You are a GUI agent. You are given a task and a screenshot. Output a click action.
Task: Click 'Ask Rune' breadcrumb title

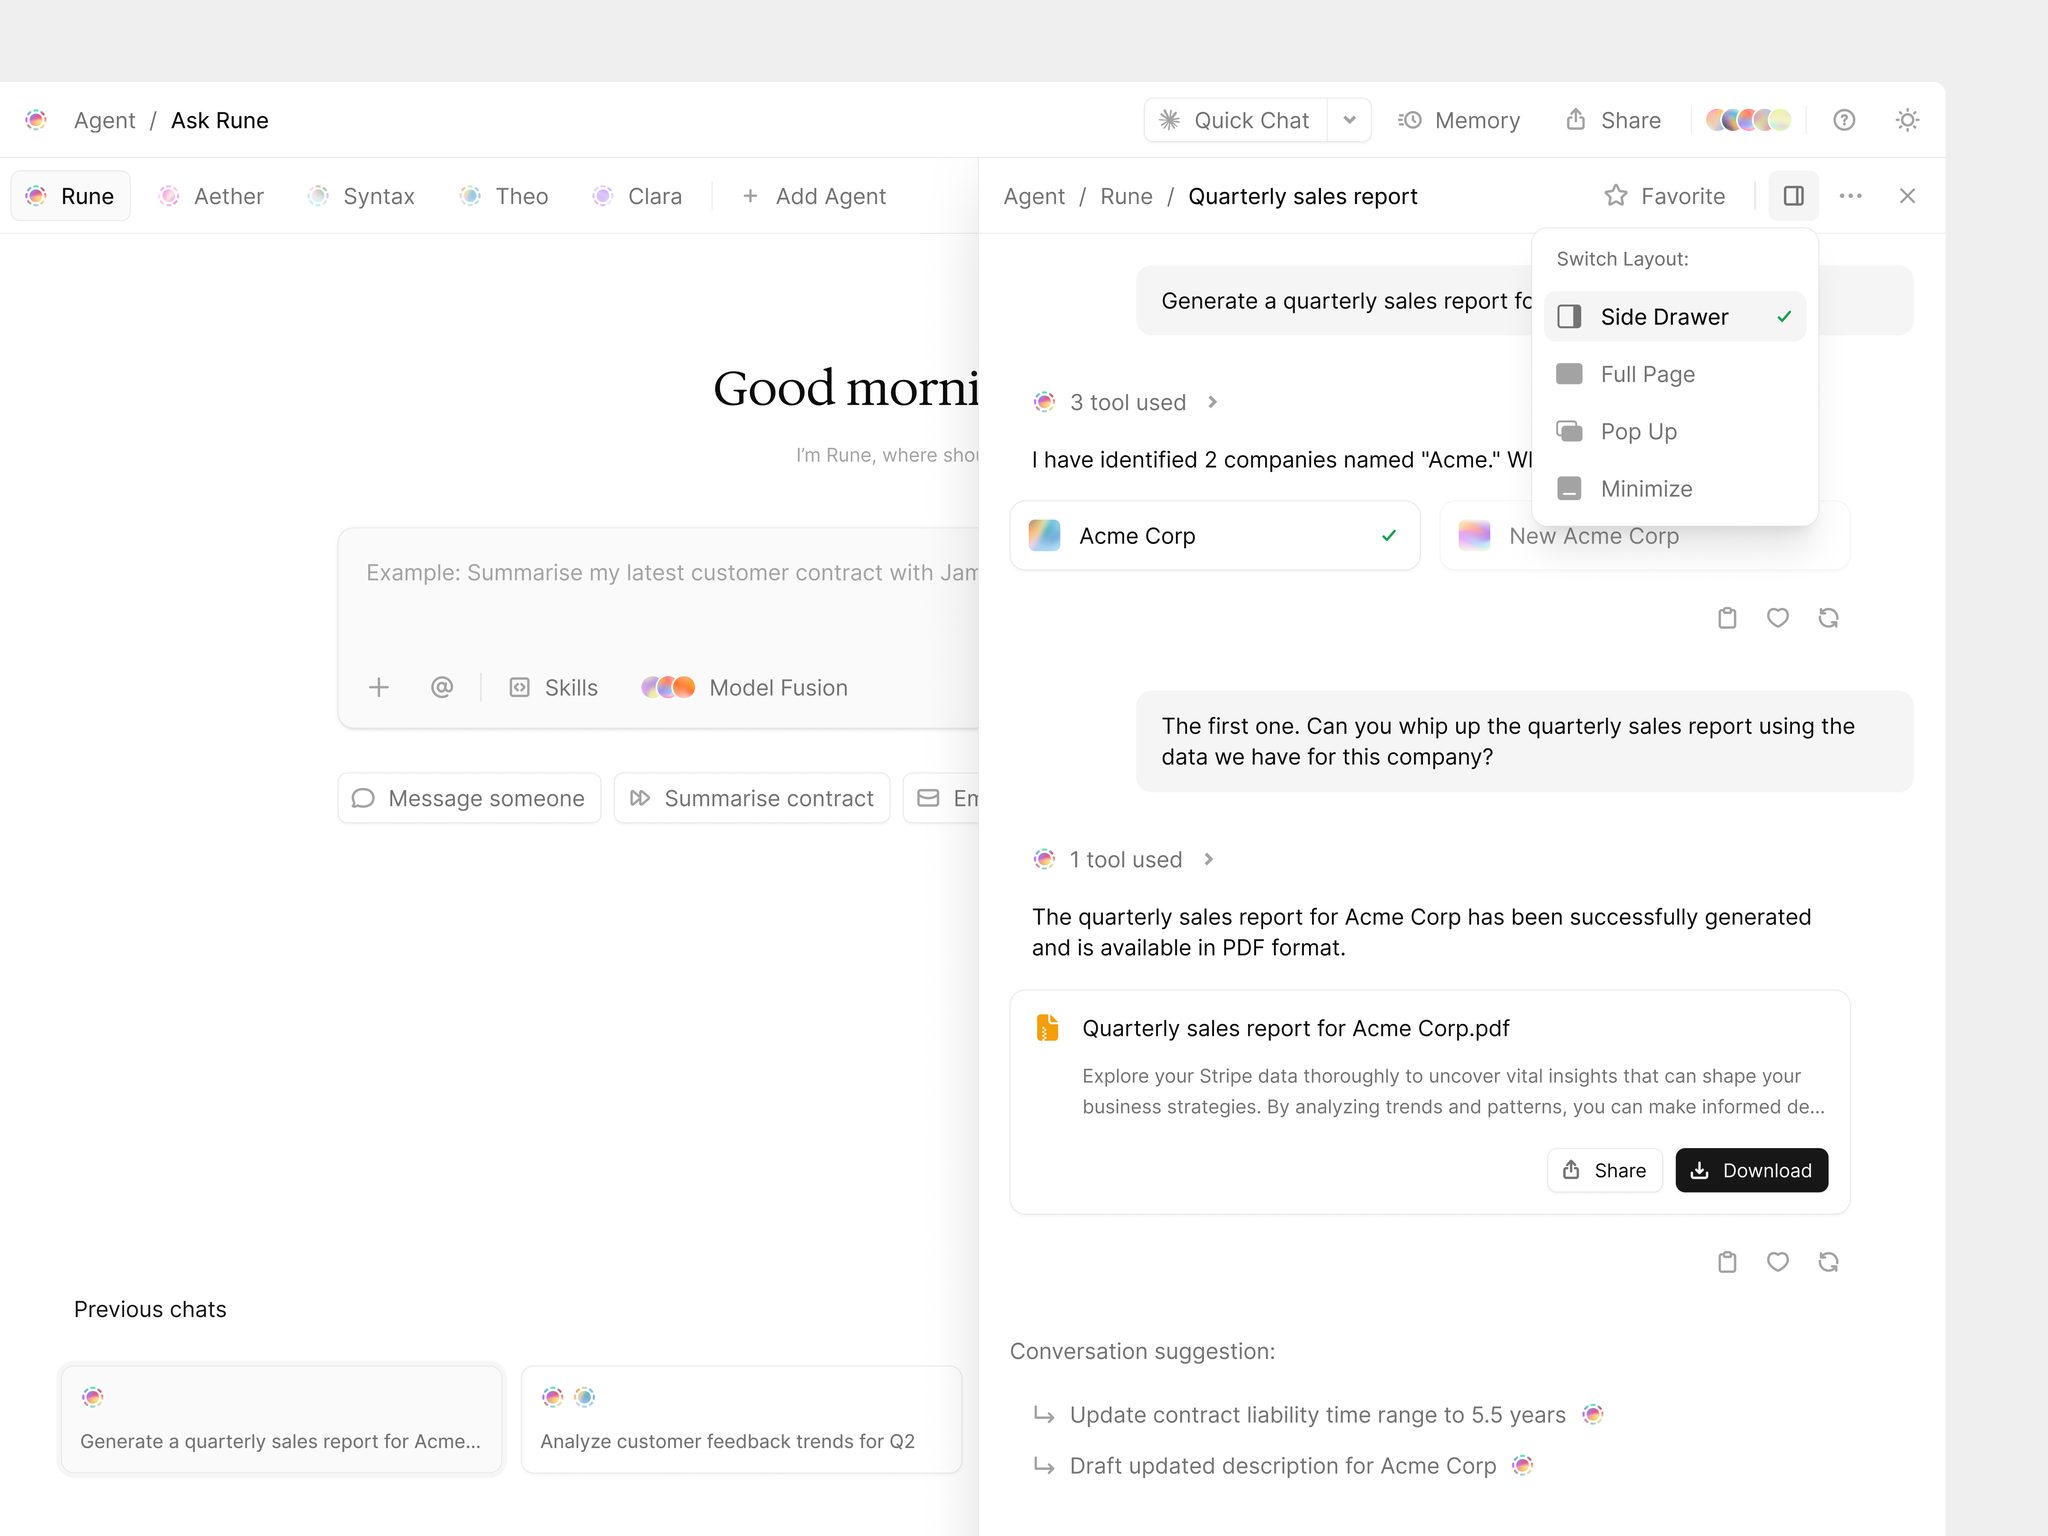click(x=220, y=120)
